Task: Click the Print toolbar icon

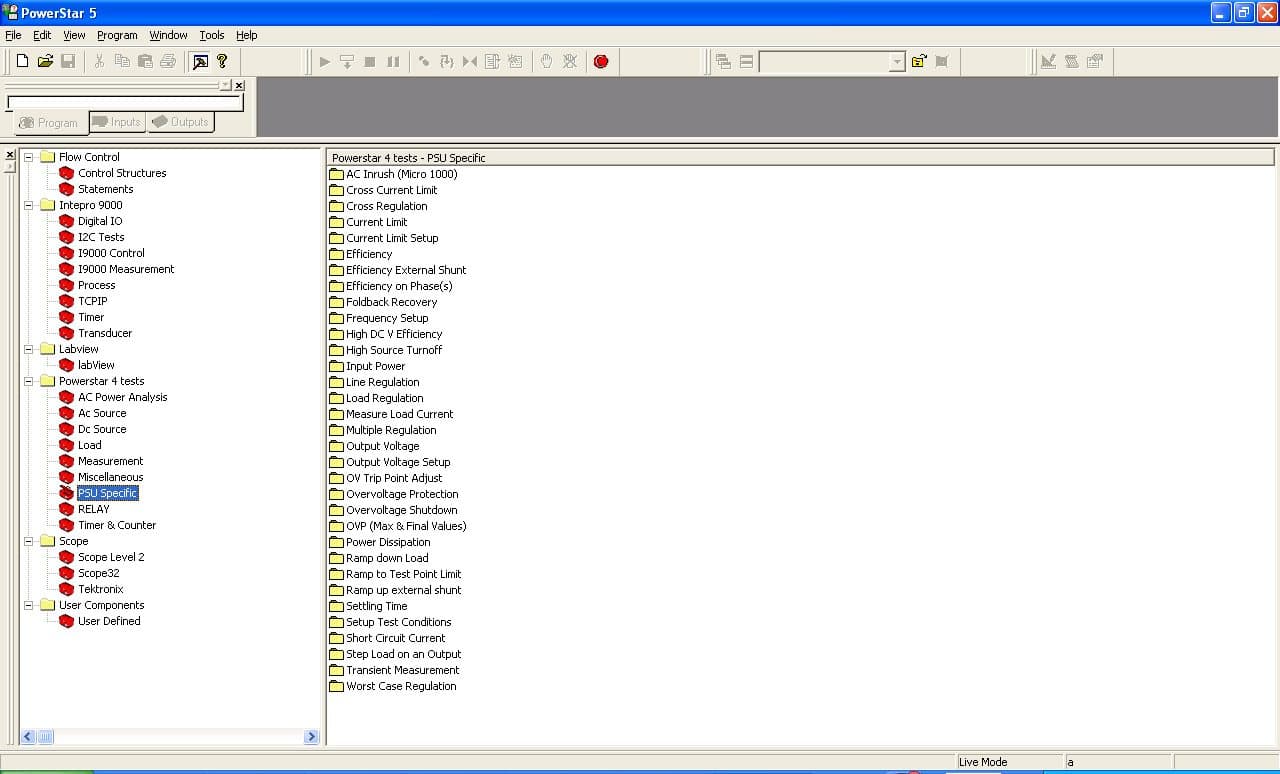Action: tap(168, 61)
